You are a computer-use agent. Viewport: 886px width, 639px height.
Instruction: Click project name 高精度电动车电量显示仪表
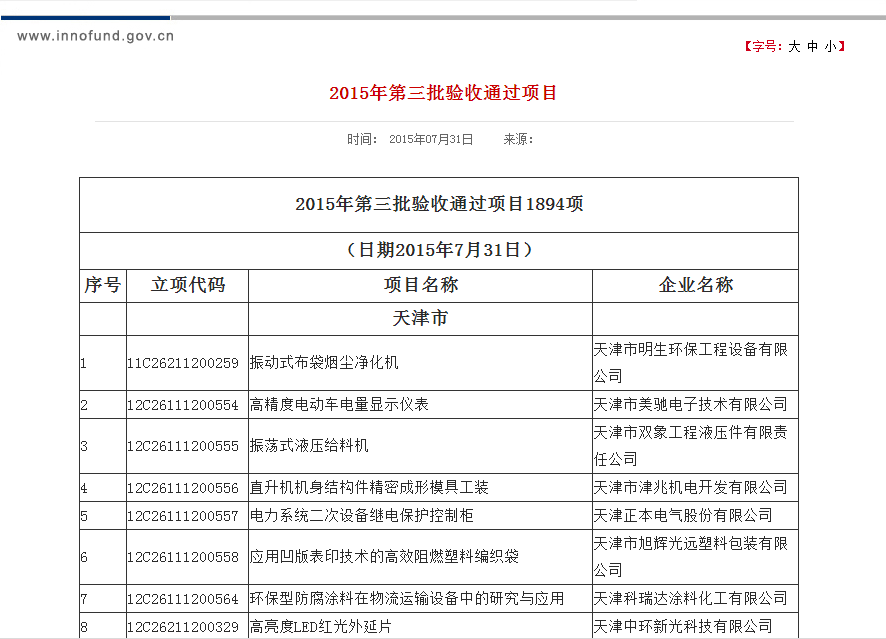coord(339,405)
